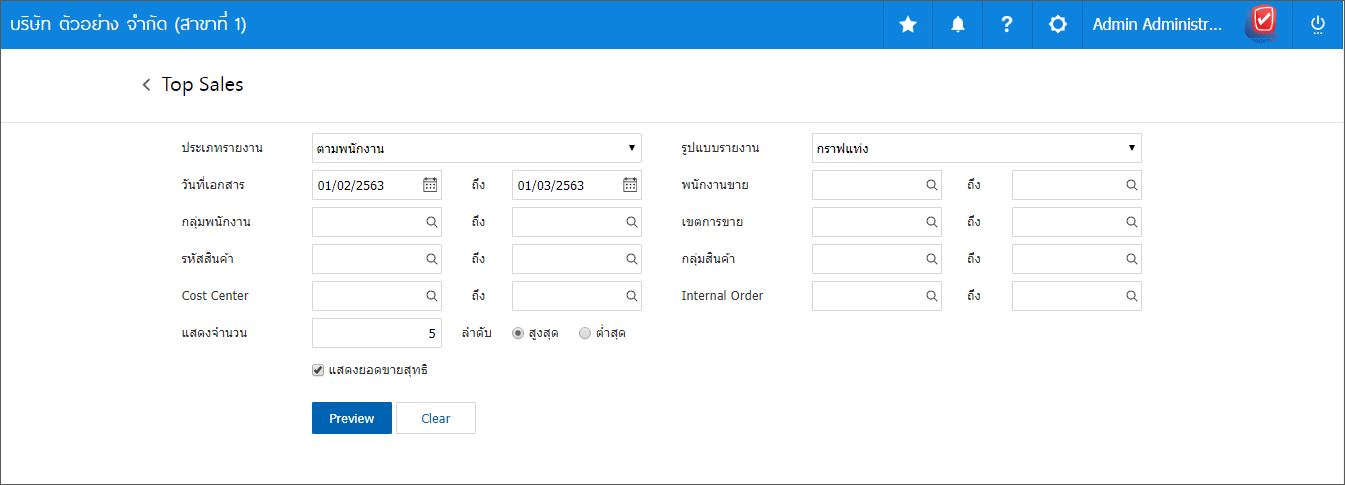Click company name บริษัท ตัวอย่าง จำกัด
Image resolution: width=1345 pixels, height=485 pixels.
pyautogui.click(x=128, y=25)
